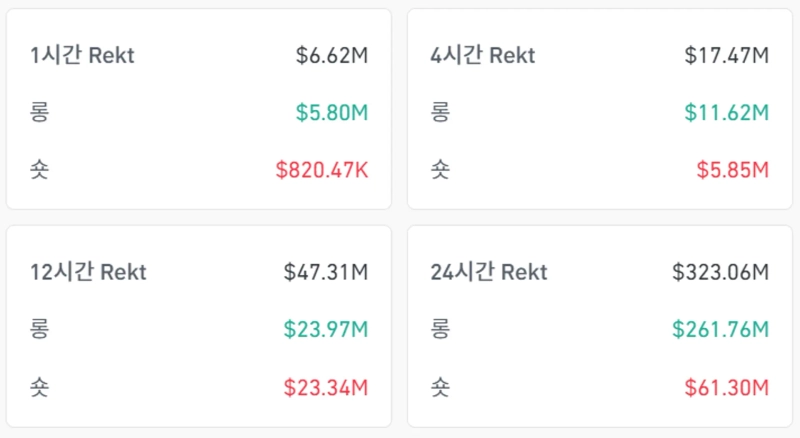Click the $5.80M long value
Image resolution: width=800 pixels, height=438 pixels.
(332, 113)
